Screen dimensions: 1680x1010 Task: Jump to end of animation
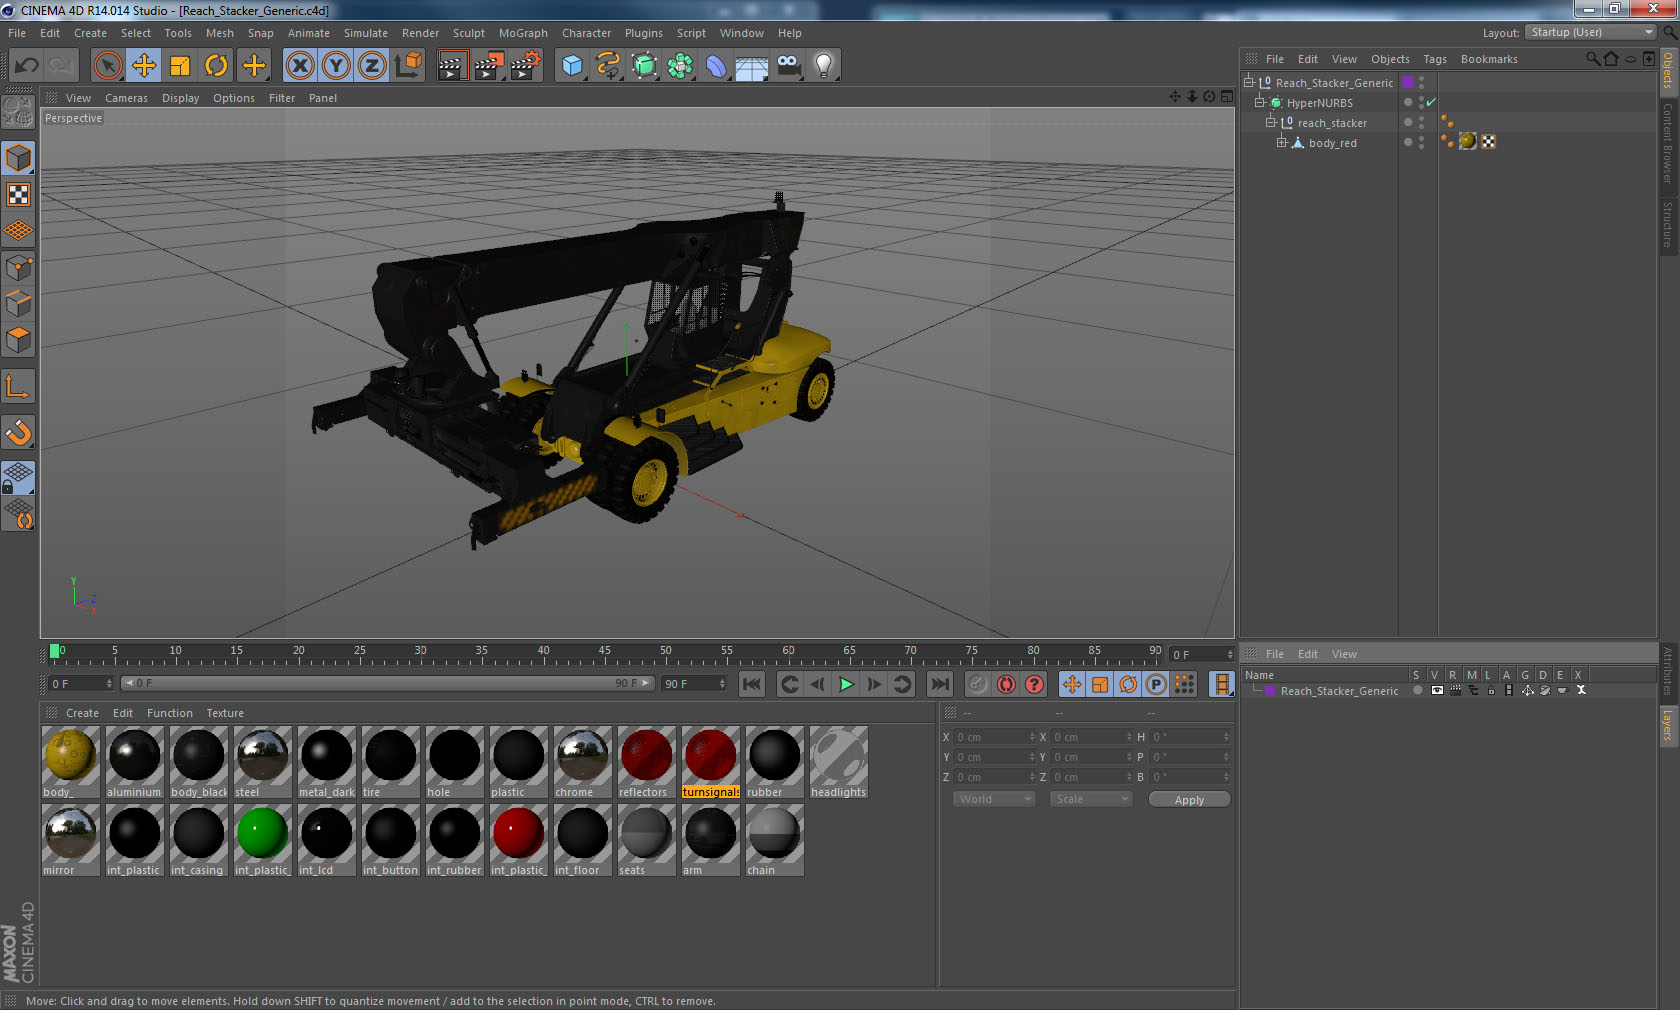pyautogui.click(x=940, y=684)
